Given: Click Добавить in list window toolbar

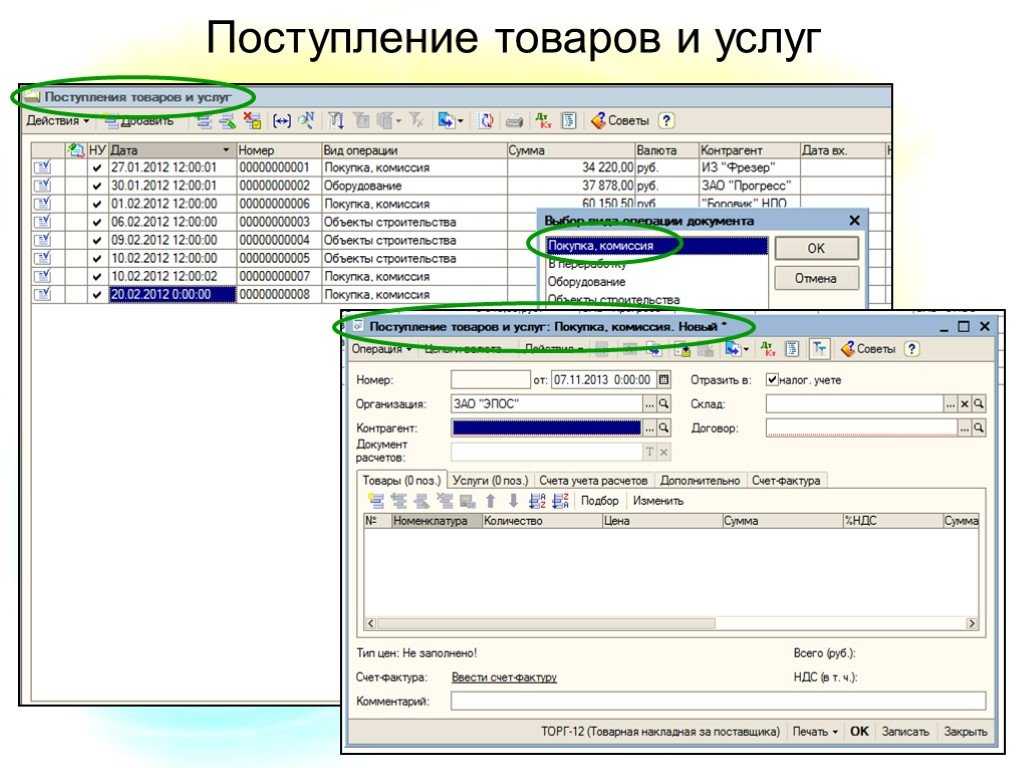Looking at the screenshot, I should [139, 121].
